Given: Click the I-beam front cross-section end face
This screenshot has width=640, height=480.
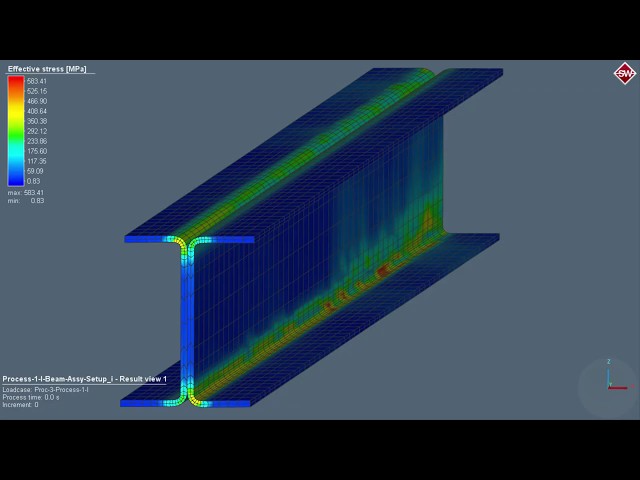Looking at the screenshot, I should pyautogui.click(x=187, y=321).
